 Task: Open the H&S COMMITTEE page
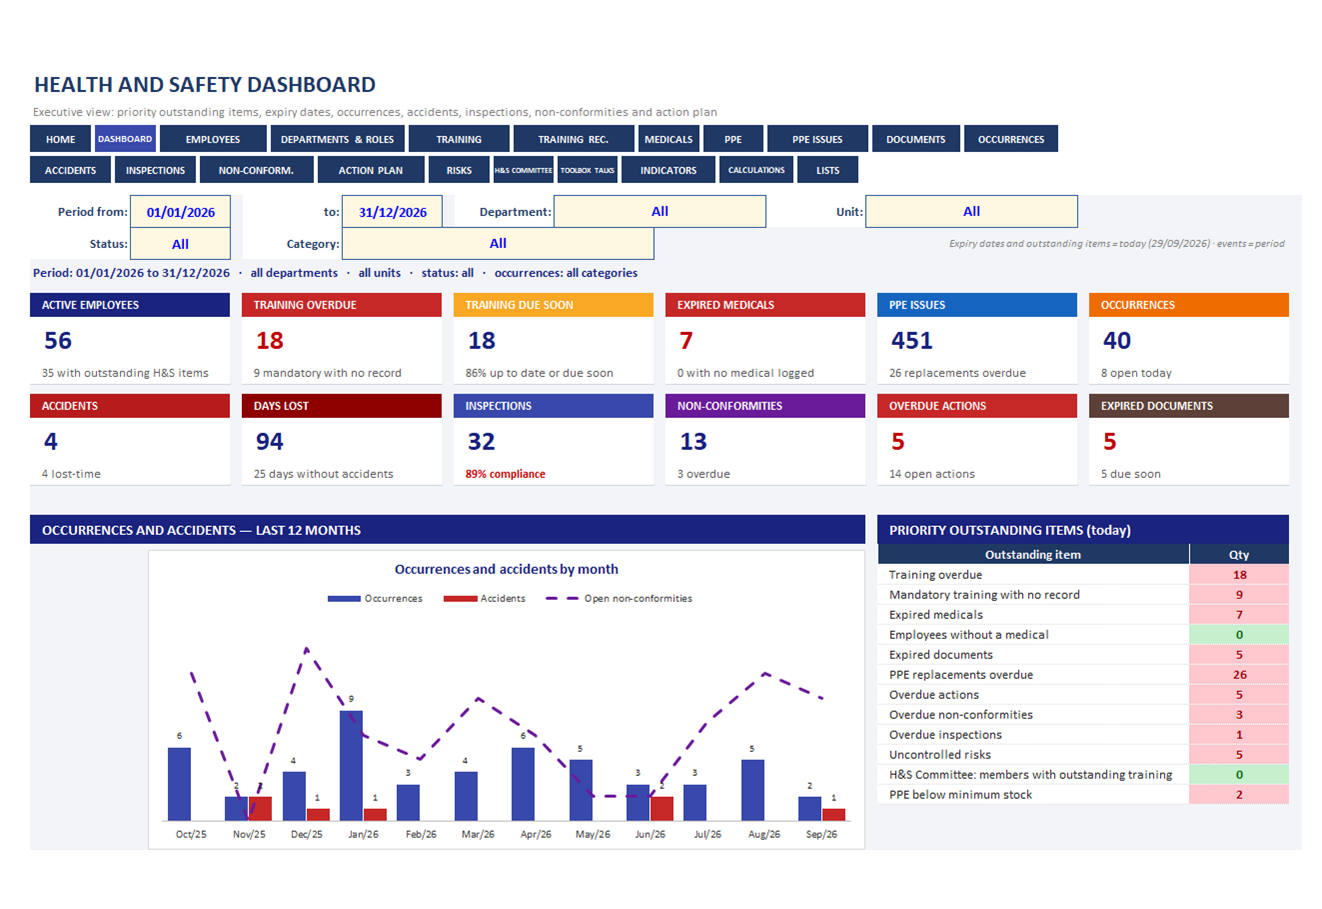pyautogui.click(x=523, y=170)
